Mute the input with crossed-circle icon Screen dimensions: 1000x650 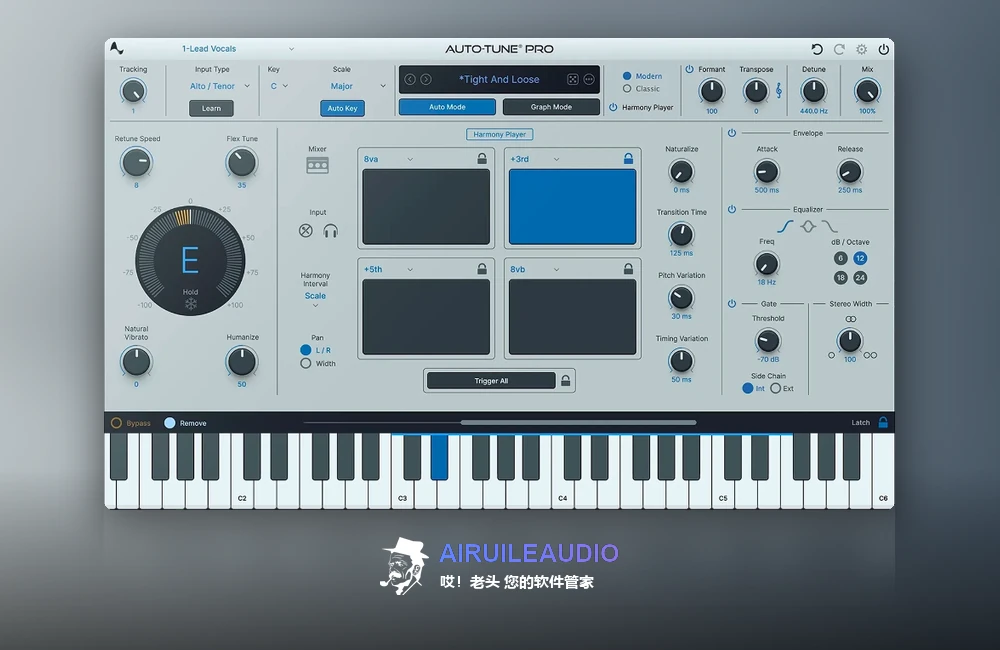pyautogui.click(x=305, y=230)
